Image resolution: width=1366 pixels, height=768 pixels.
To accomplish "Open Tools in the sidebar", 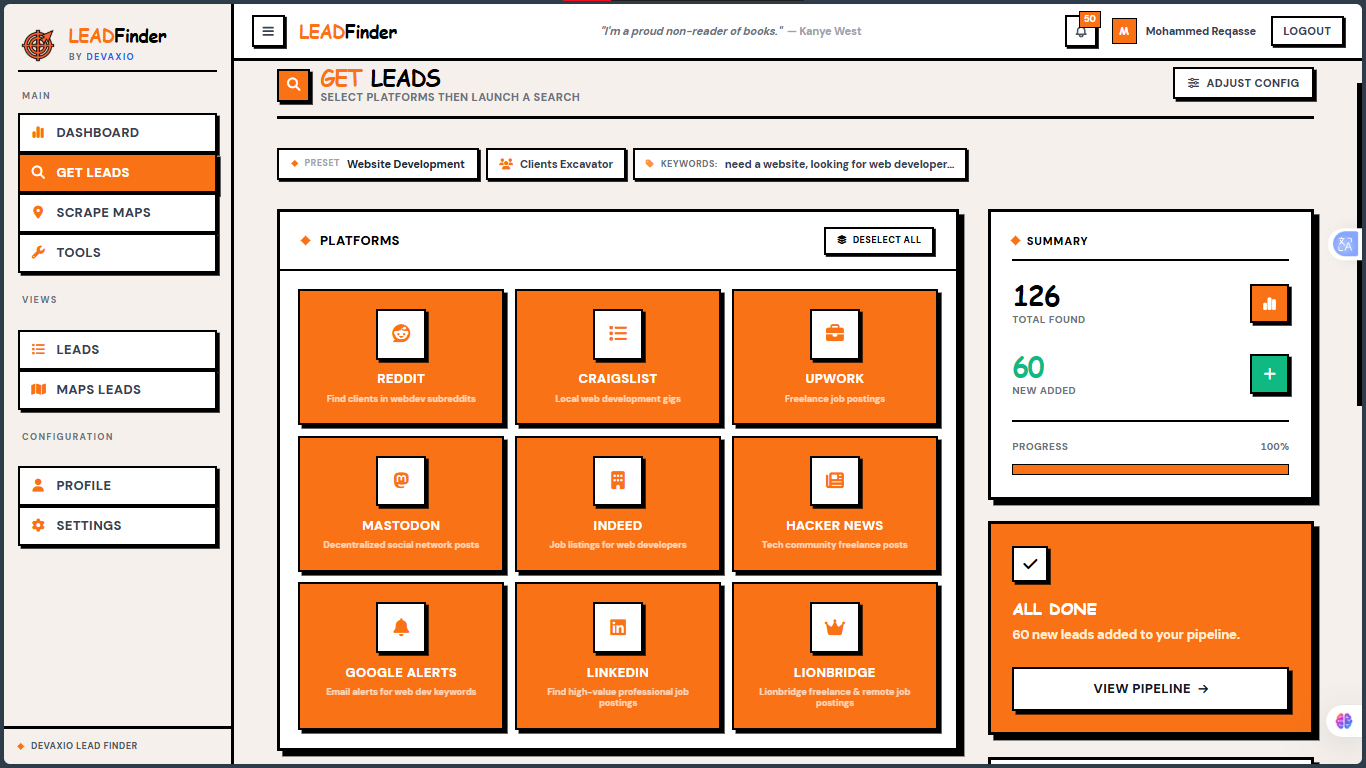I will 117,253.
